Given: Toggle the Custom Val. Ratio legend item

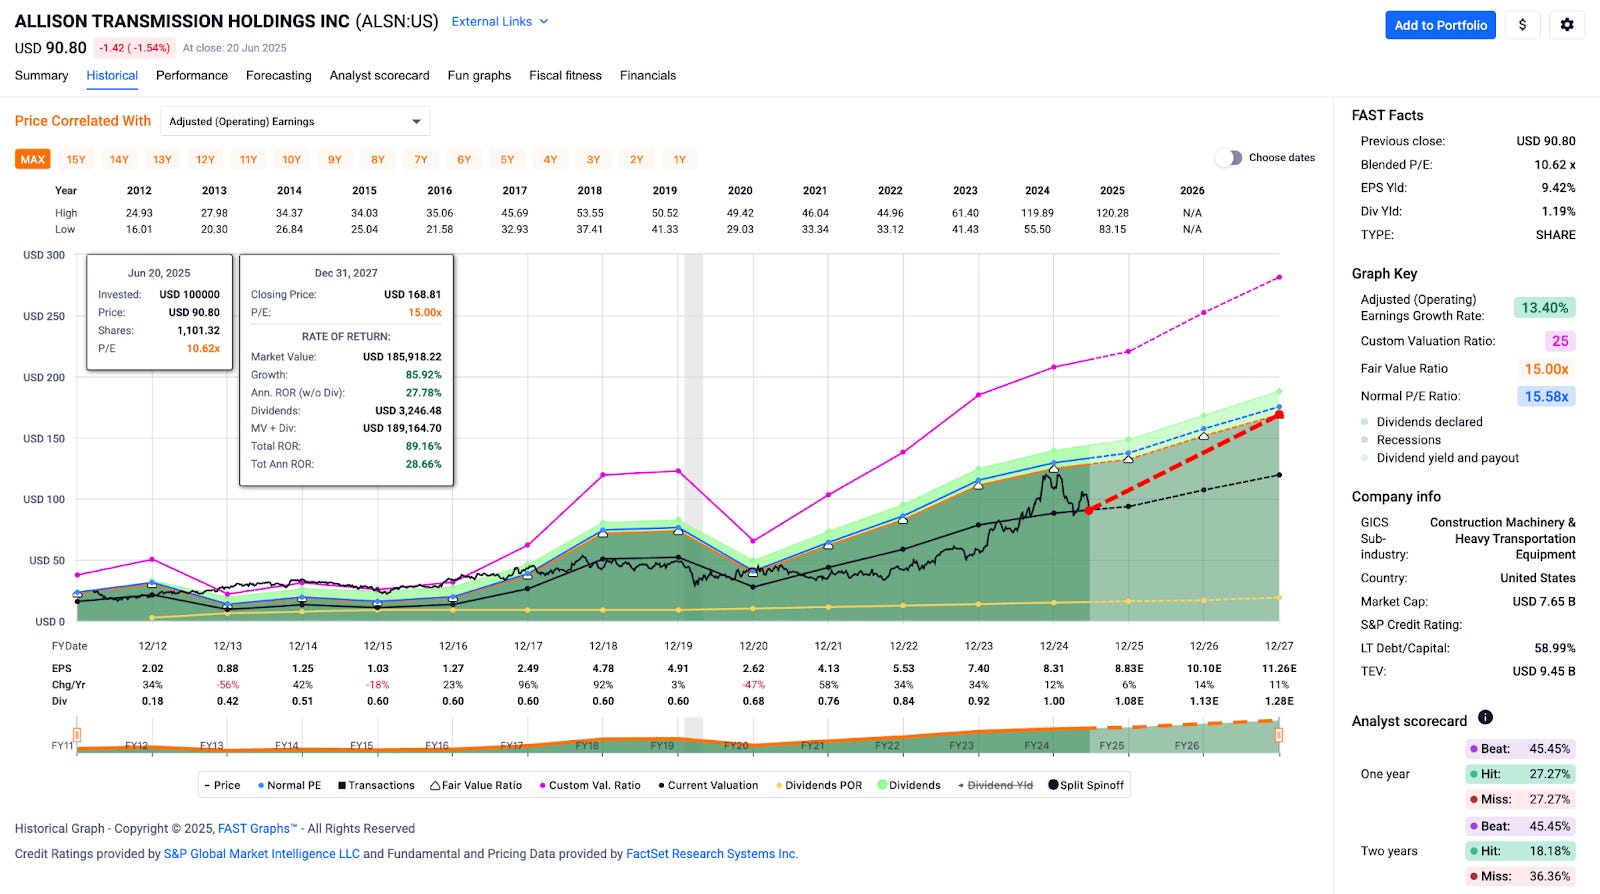Looking at the screenshot, I should (x=590, y=785).
